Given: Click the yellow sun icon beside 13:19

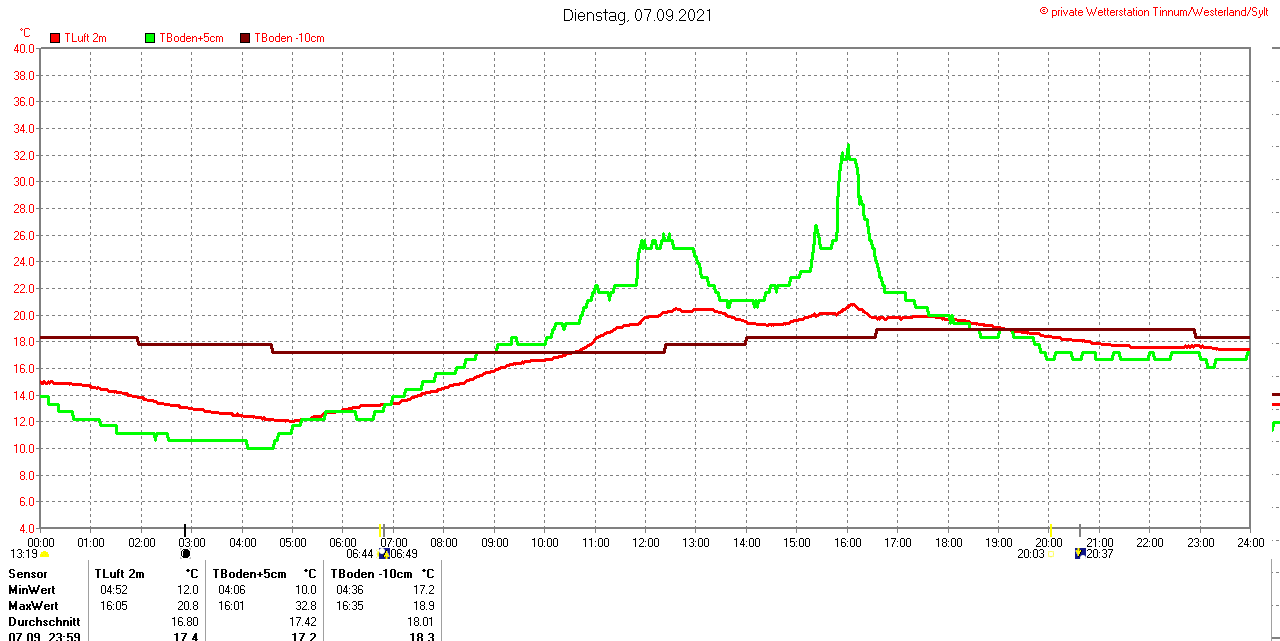Looking at the screenshot, I should (x=44, y=554).
